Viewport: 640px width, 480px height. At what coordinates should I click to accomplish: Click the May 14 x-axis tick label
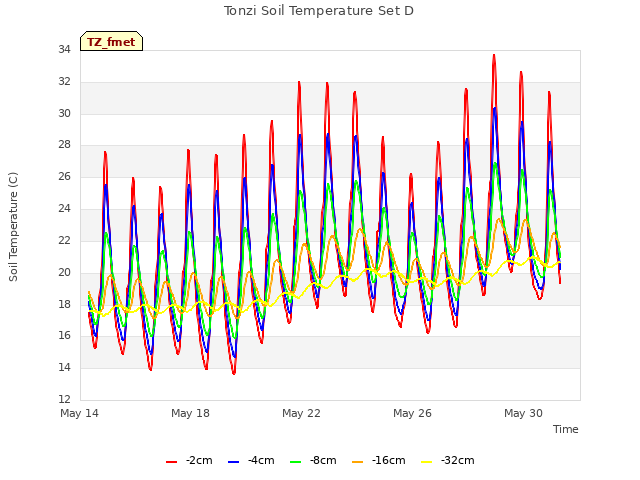tap(80, 413)
